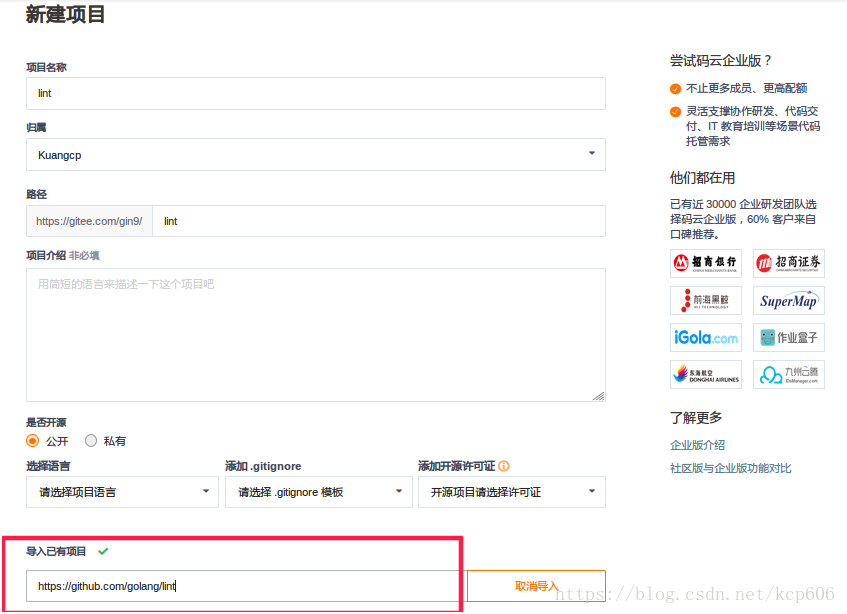This screenshot has width=847, height=614.
Task: Click the 取消导入 button
Action: (x=536, y=586)
